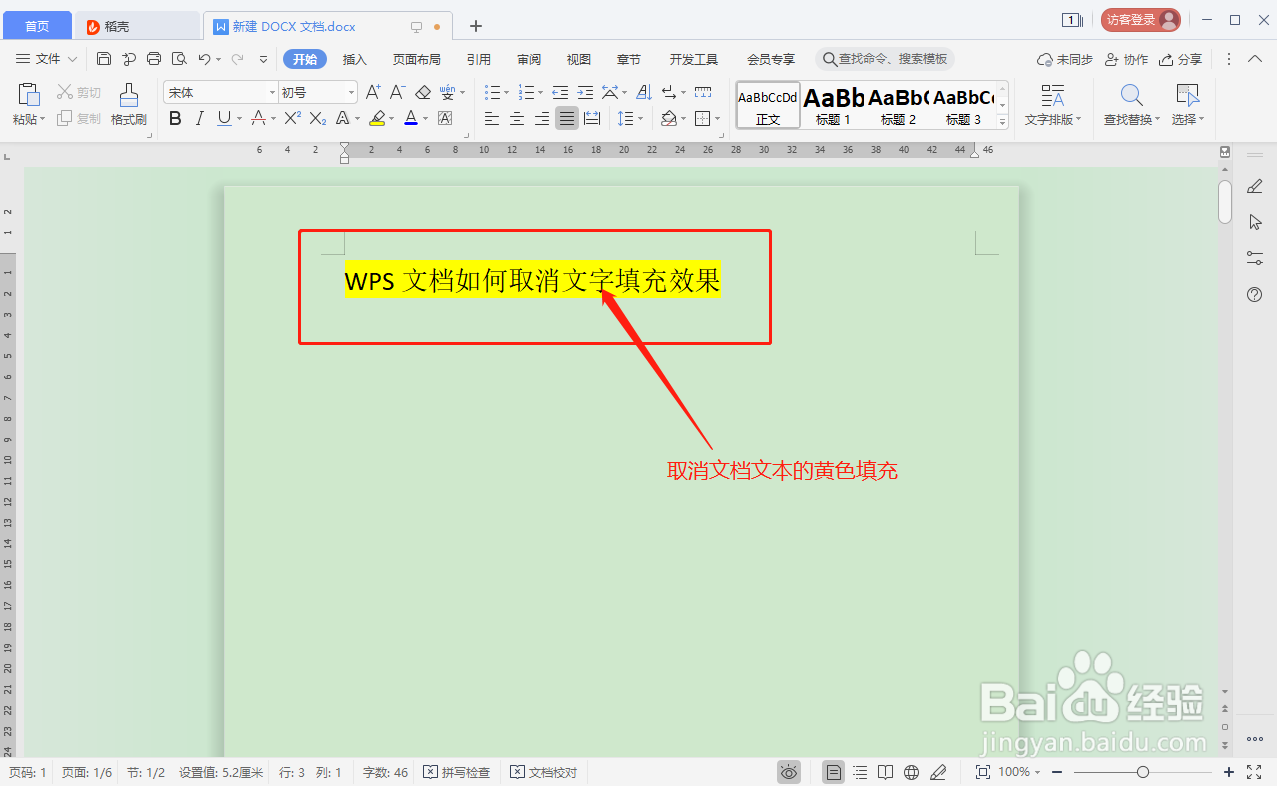The height and width of the screenshot is (786, 1277).
Task: Toggle Bold formatting
Action: coord(175,119)
